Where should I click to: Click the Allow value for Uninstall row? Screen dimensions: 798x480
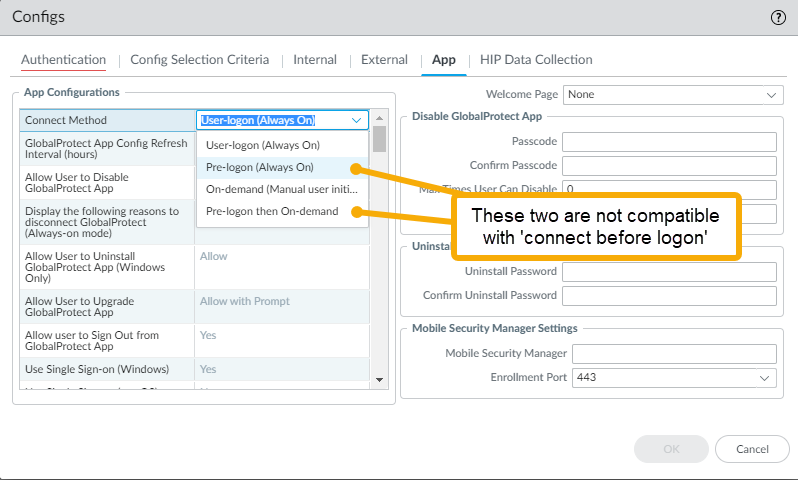coord(214,257)
